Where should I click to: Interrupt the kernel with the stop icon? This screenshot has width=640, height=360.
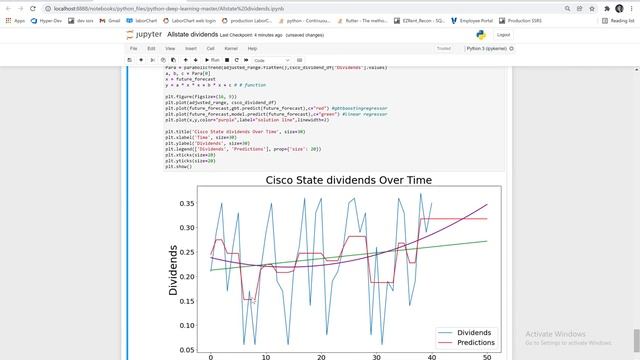coord(227,60)
